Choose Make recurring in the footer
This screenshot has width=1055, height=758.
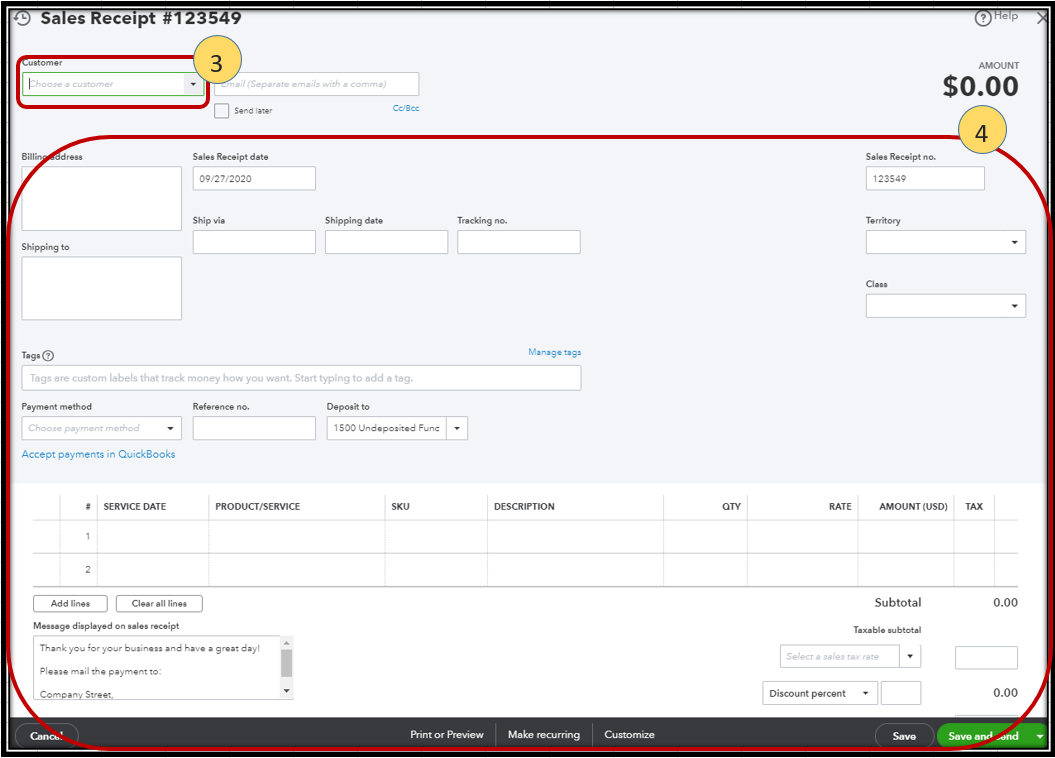(543, 735)
